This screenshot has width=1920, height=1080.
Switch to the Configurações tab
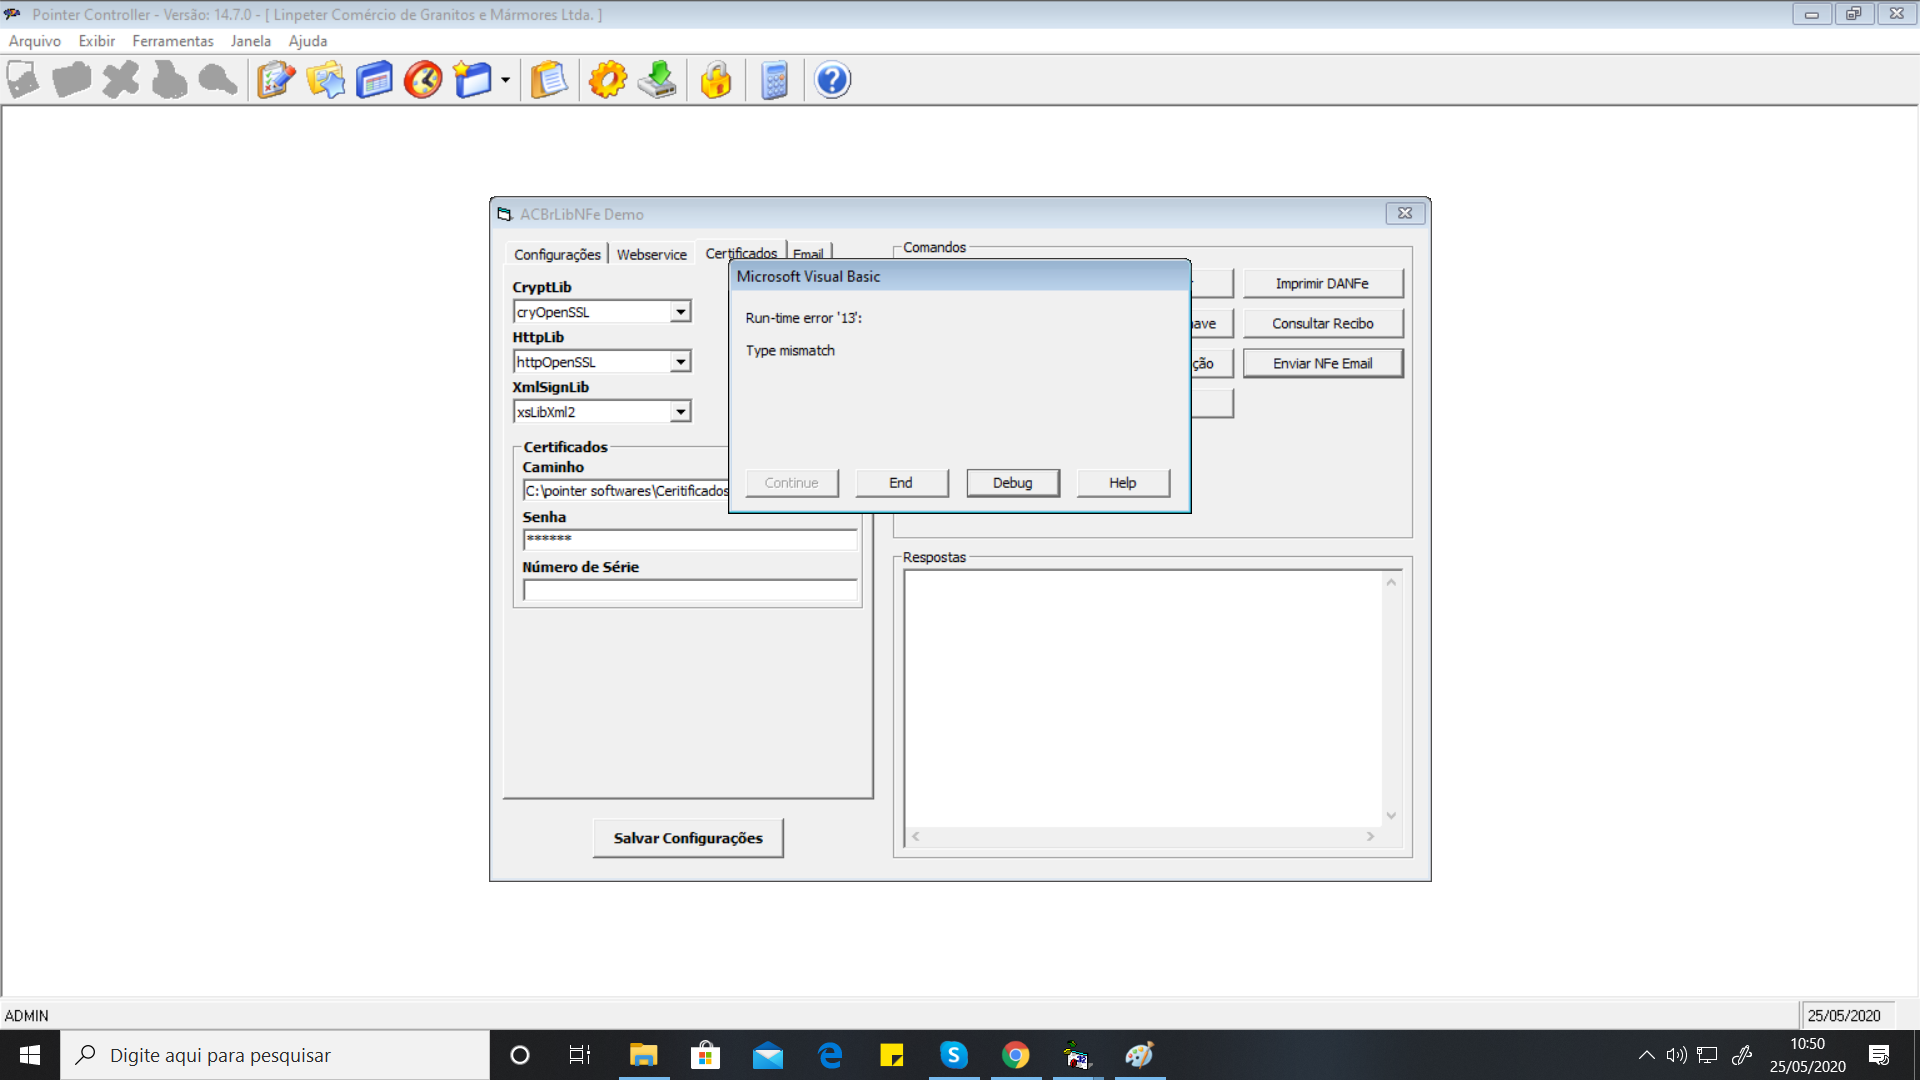pyautogui.click(x=557, y=254)
